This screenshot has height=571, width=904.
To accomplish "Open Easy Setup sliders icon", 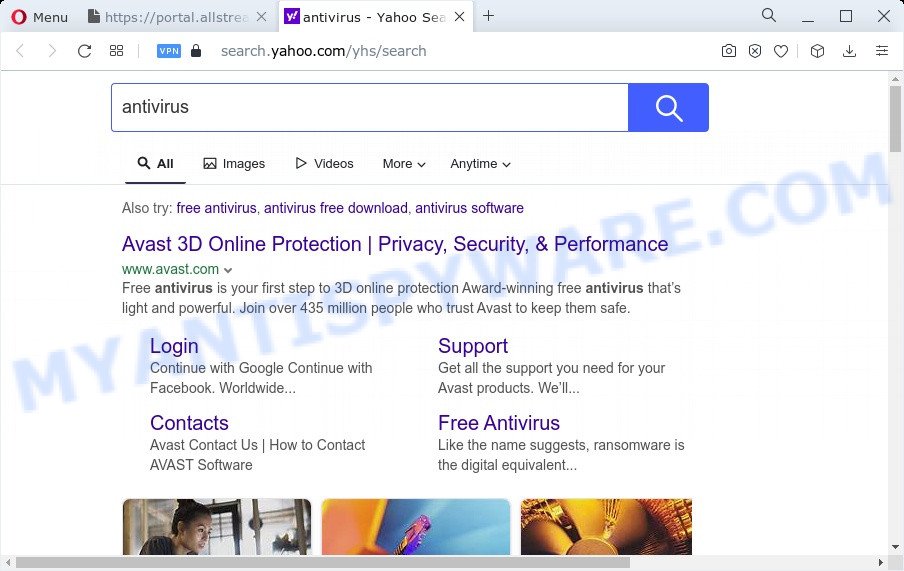I will pos(882,51).
